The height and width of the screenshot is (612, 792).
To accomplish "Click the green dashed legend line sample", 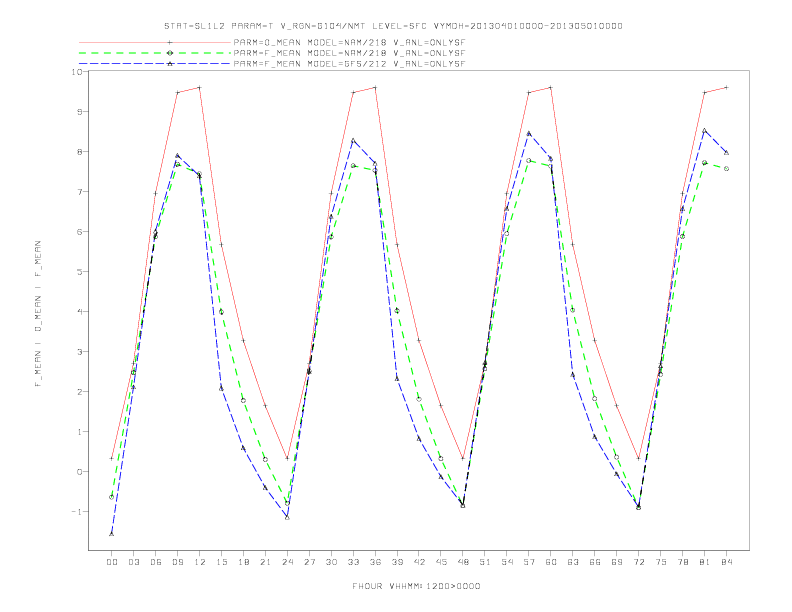I will tap(155, 53).
